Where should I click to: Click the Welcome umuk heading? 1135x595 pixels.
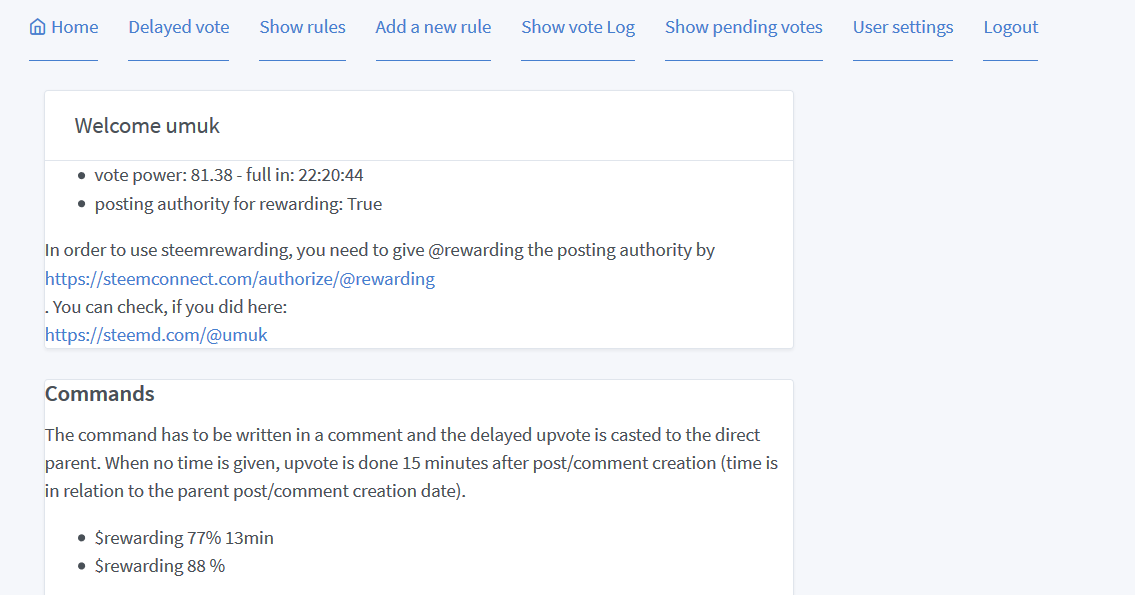147,126
